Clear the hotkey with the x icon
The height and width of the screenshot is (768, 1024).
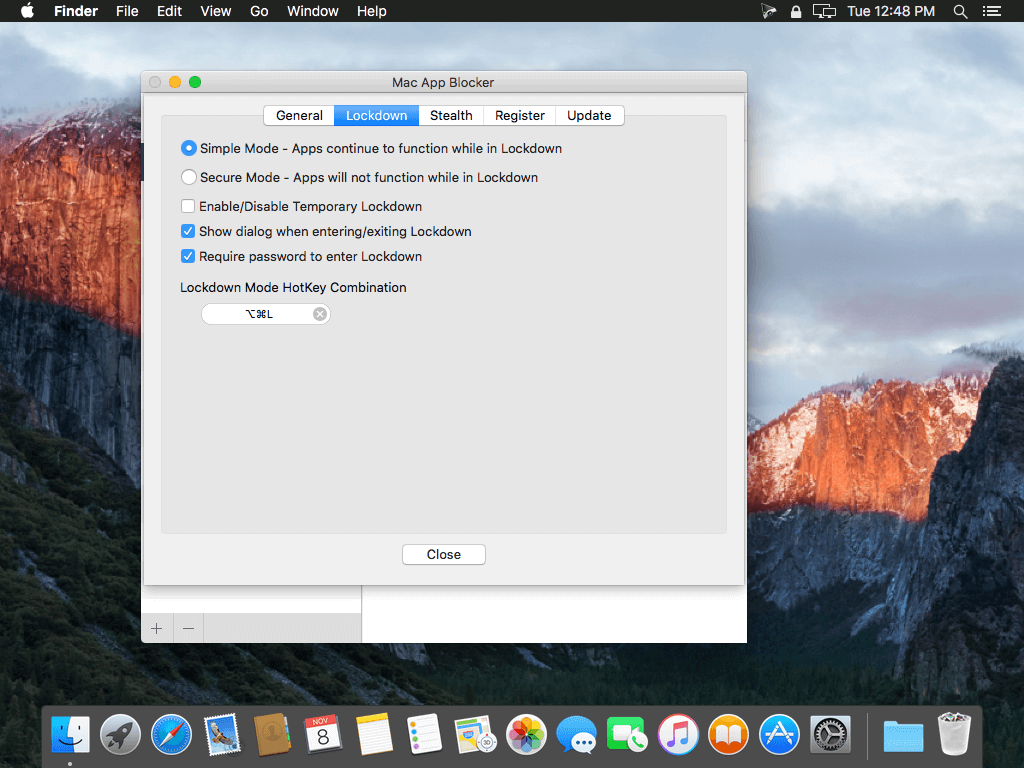pyautogui.click(x=319, y=314)
